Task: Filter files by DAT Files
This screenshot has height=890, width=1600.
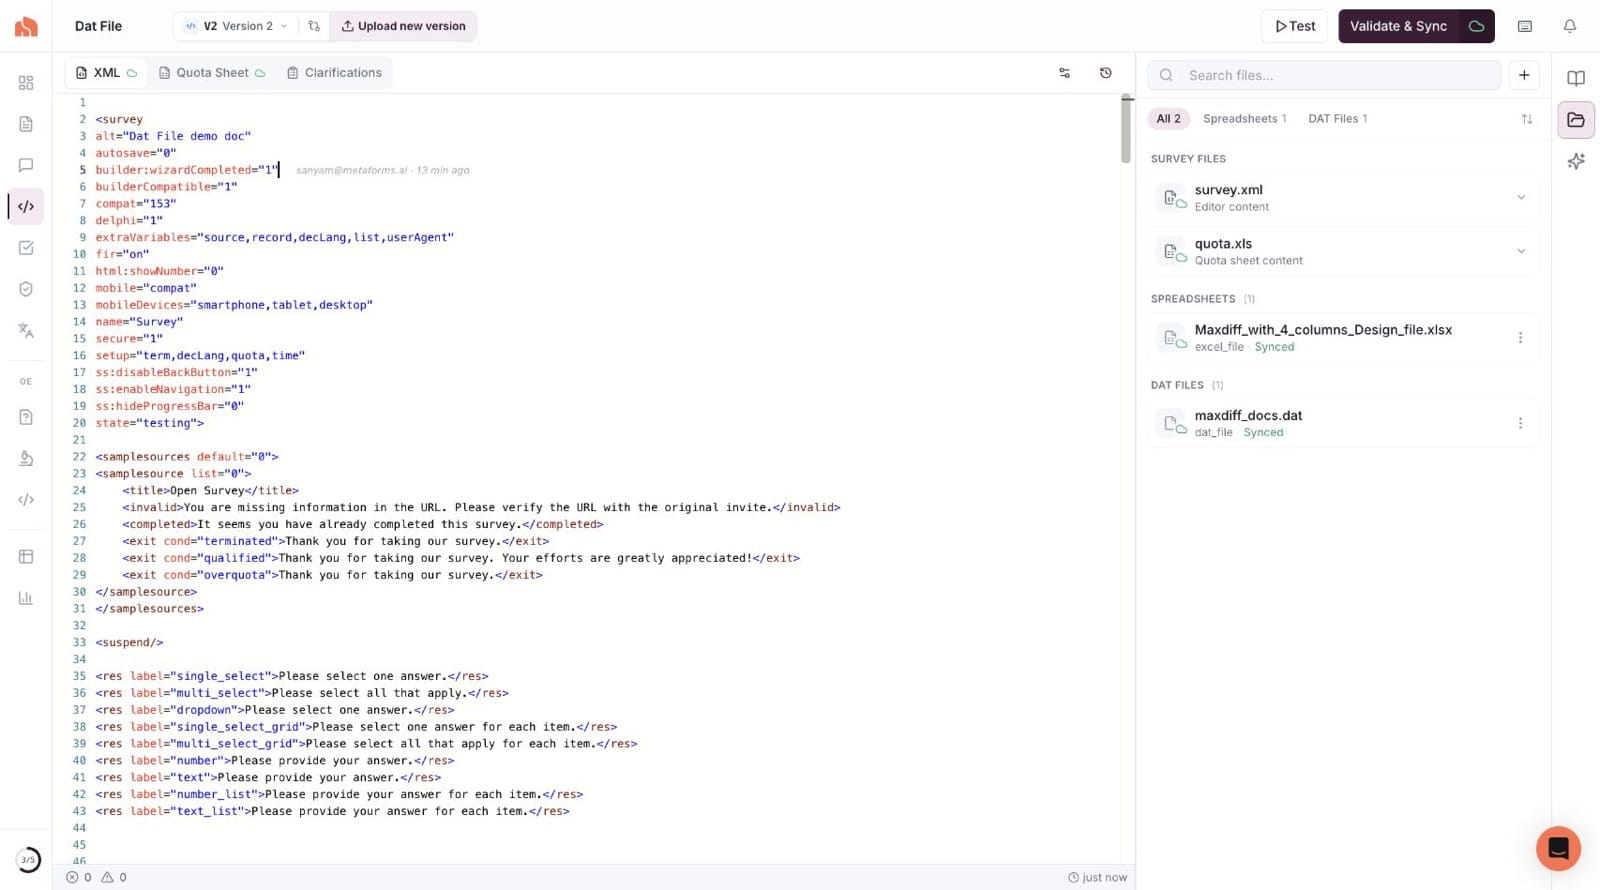Action: click(x=1338, y=119)
